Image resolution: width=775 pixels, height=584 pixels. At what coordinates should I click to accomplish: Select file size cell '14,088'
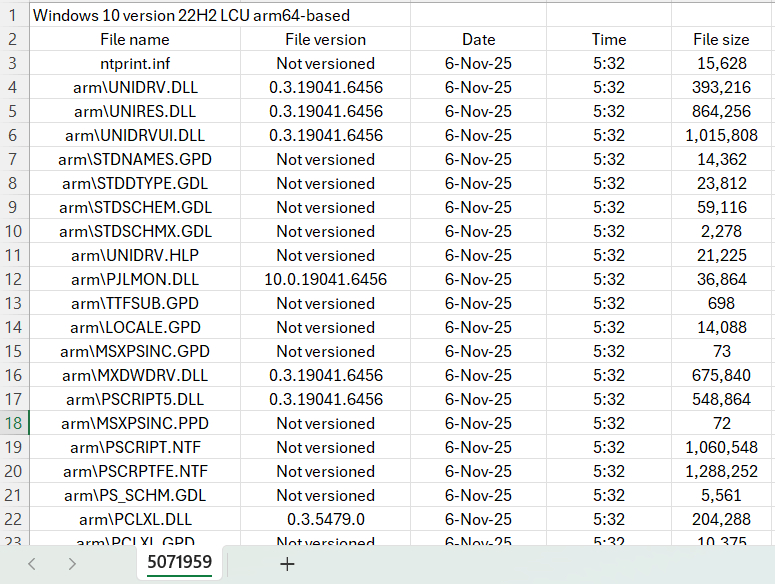click(x=722, y=327)
